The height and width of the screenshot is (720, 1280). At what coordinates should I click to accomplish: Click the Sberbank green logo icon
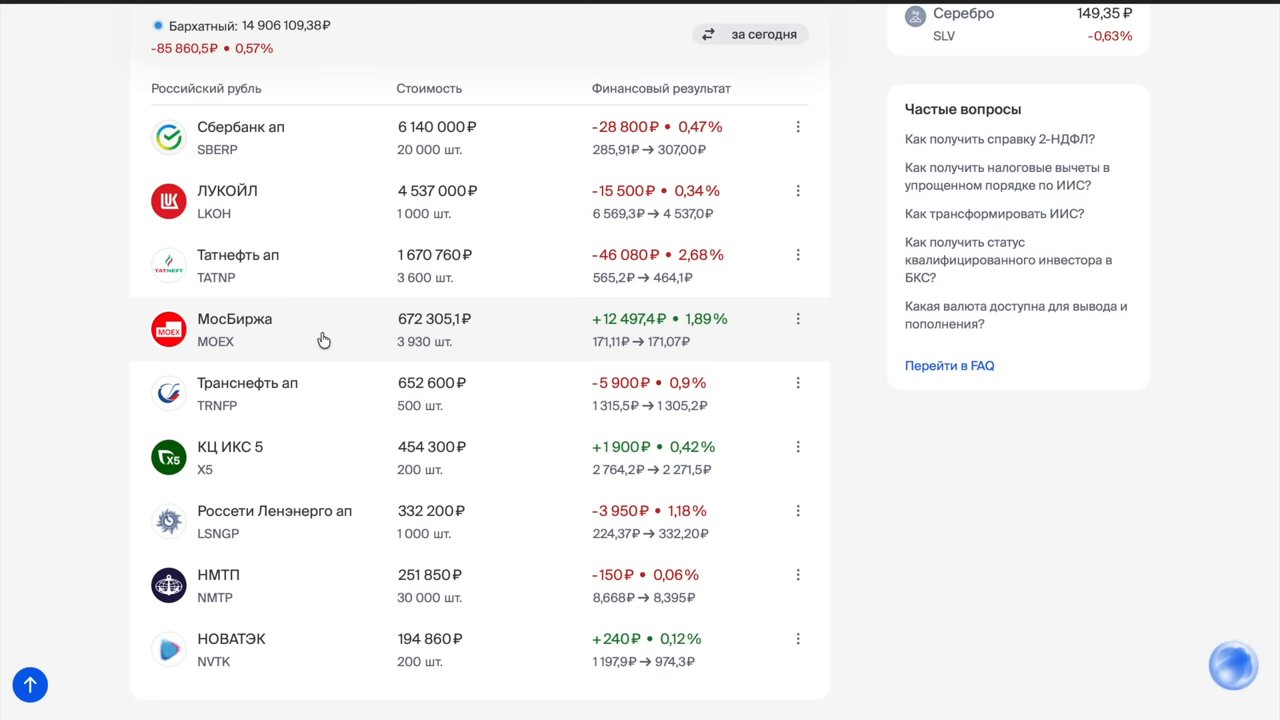tap(169, 138)
